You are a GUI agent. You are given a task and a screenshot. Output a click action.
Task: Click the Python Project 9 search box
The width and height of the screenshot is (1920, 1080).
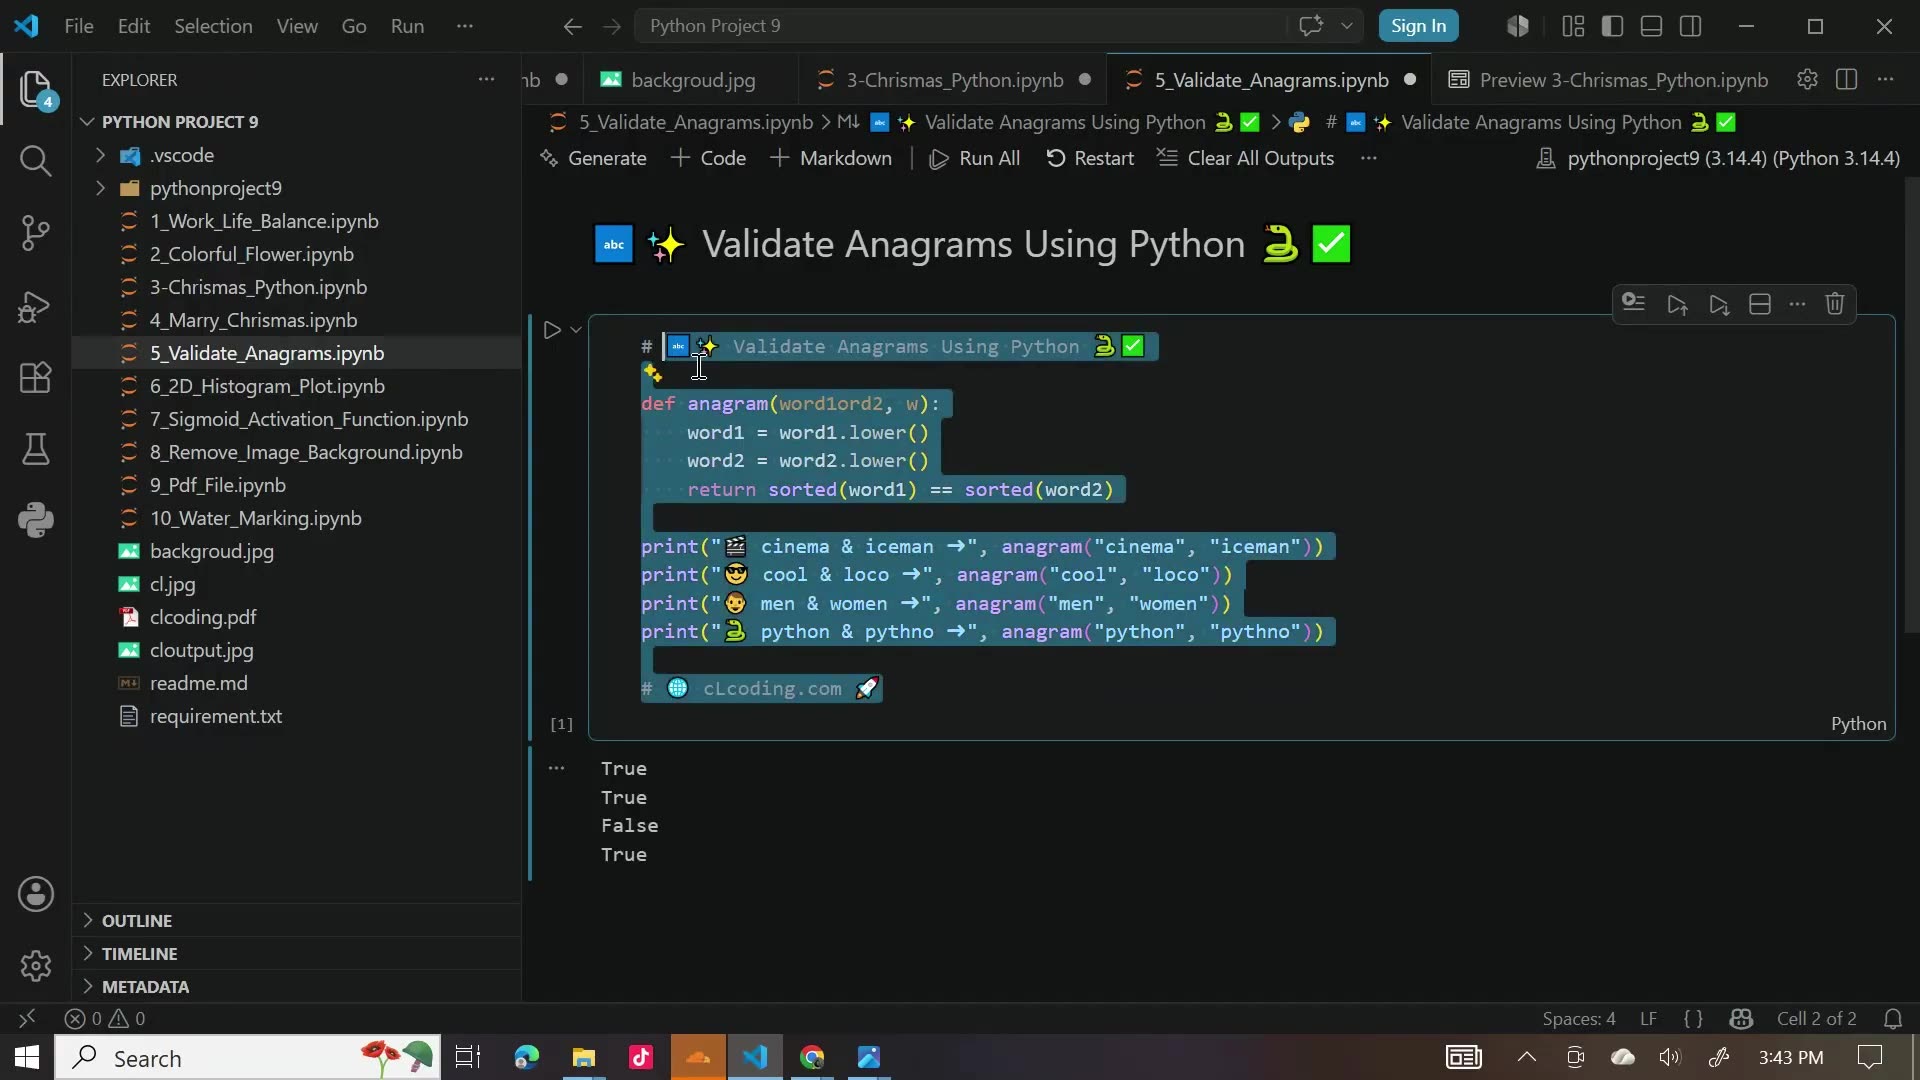[x=960, y=26]
